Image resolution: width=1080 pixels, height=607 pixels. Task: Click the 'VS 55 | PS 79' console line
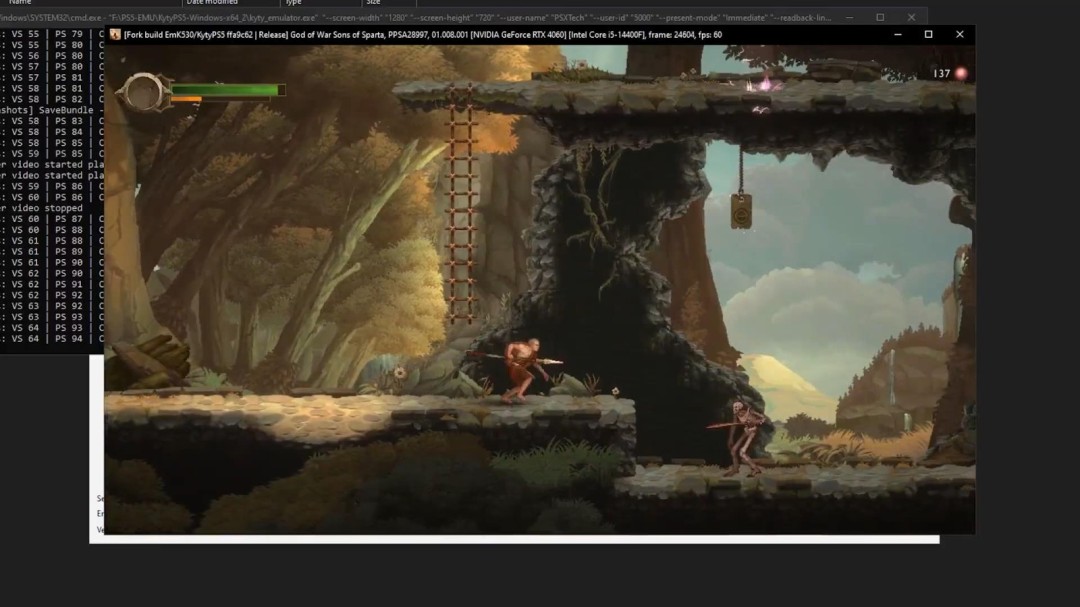52,34
